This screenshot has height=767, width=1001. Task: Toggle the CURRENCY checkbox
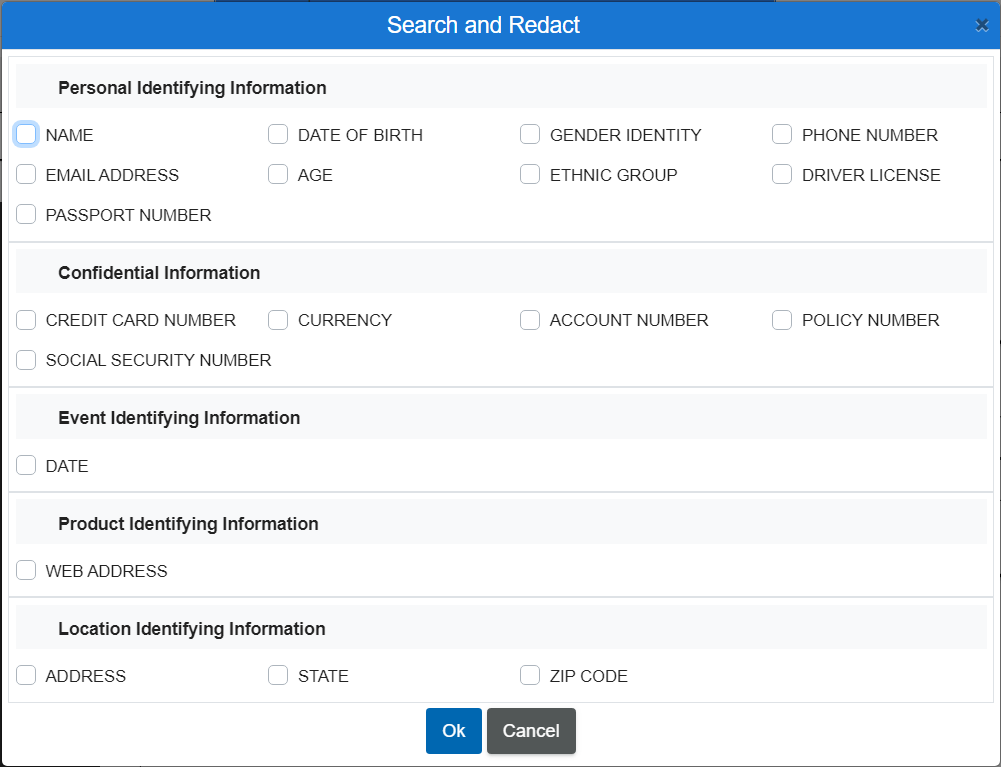click(x=278, y=320)
